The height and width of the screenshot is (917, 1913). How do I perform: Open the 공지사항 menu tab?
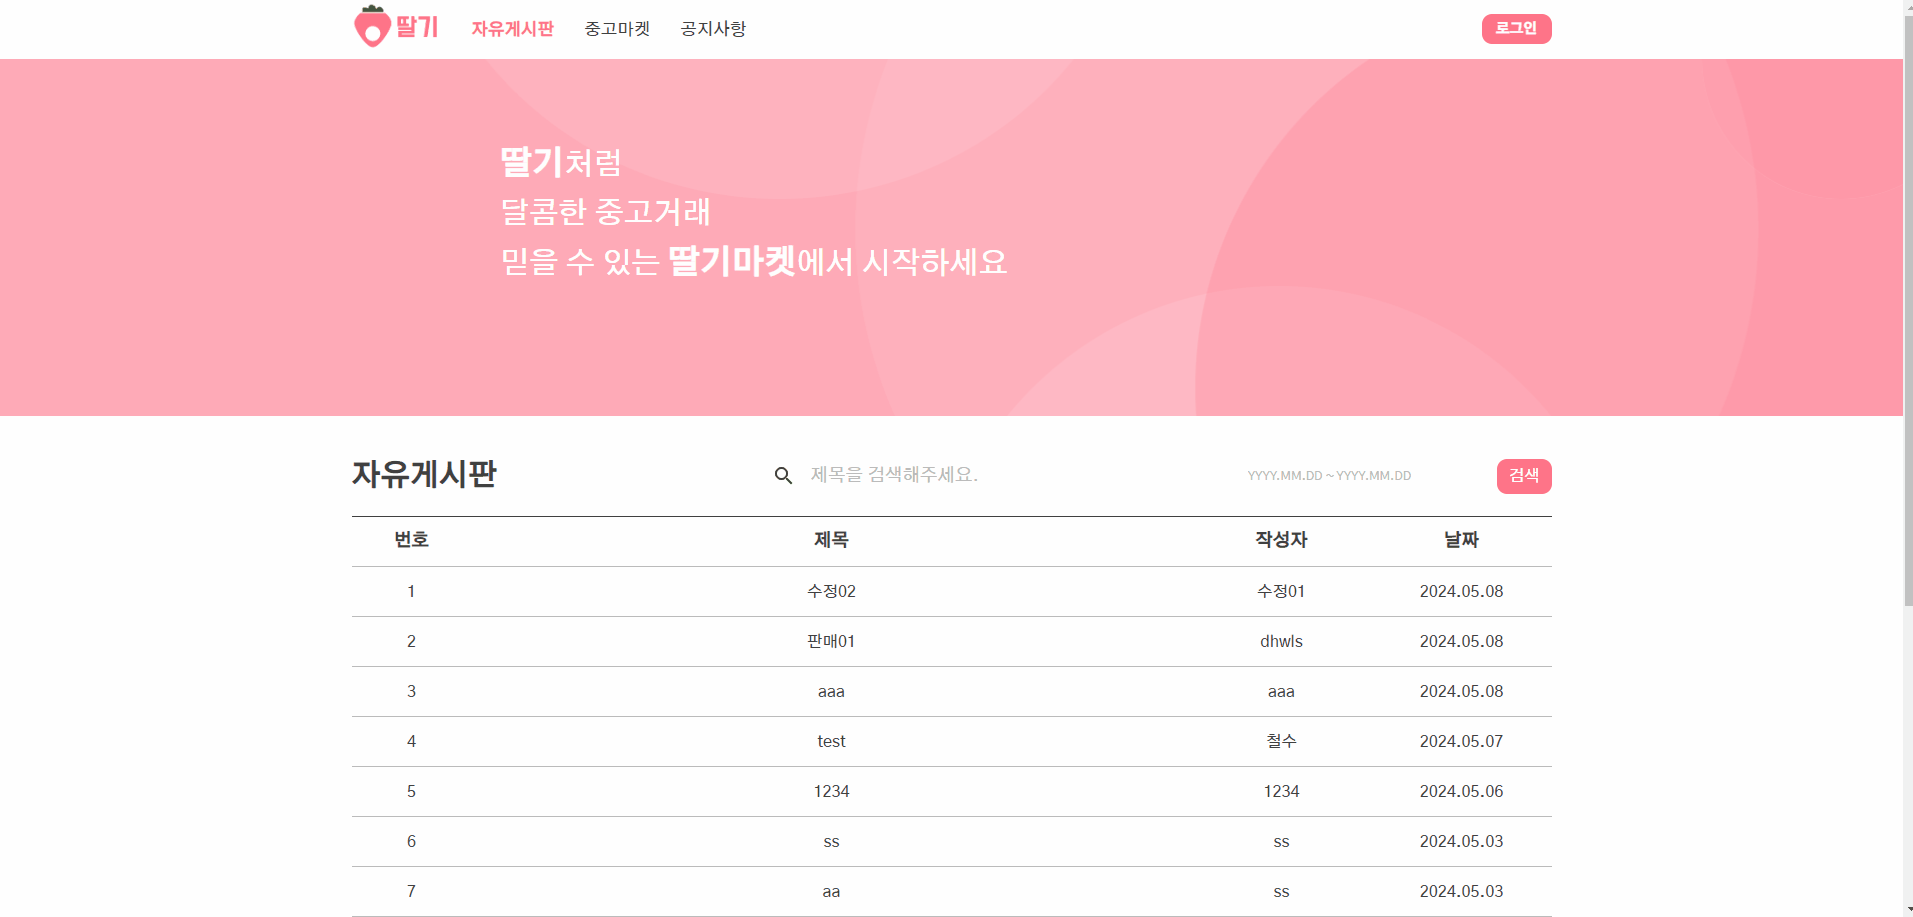point(713,29)
